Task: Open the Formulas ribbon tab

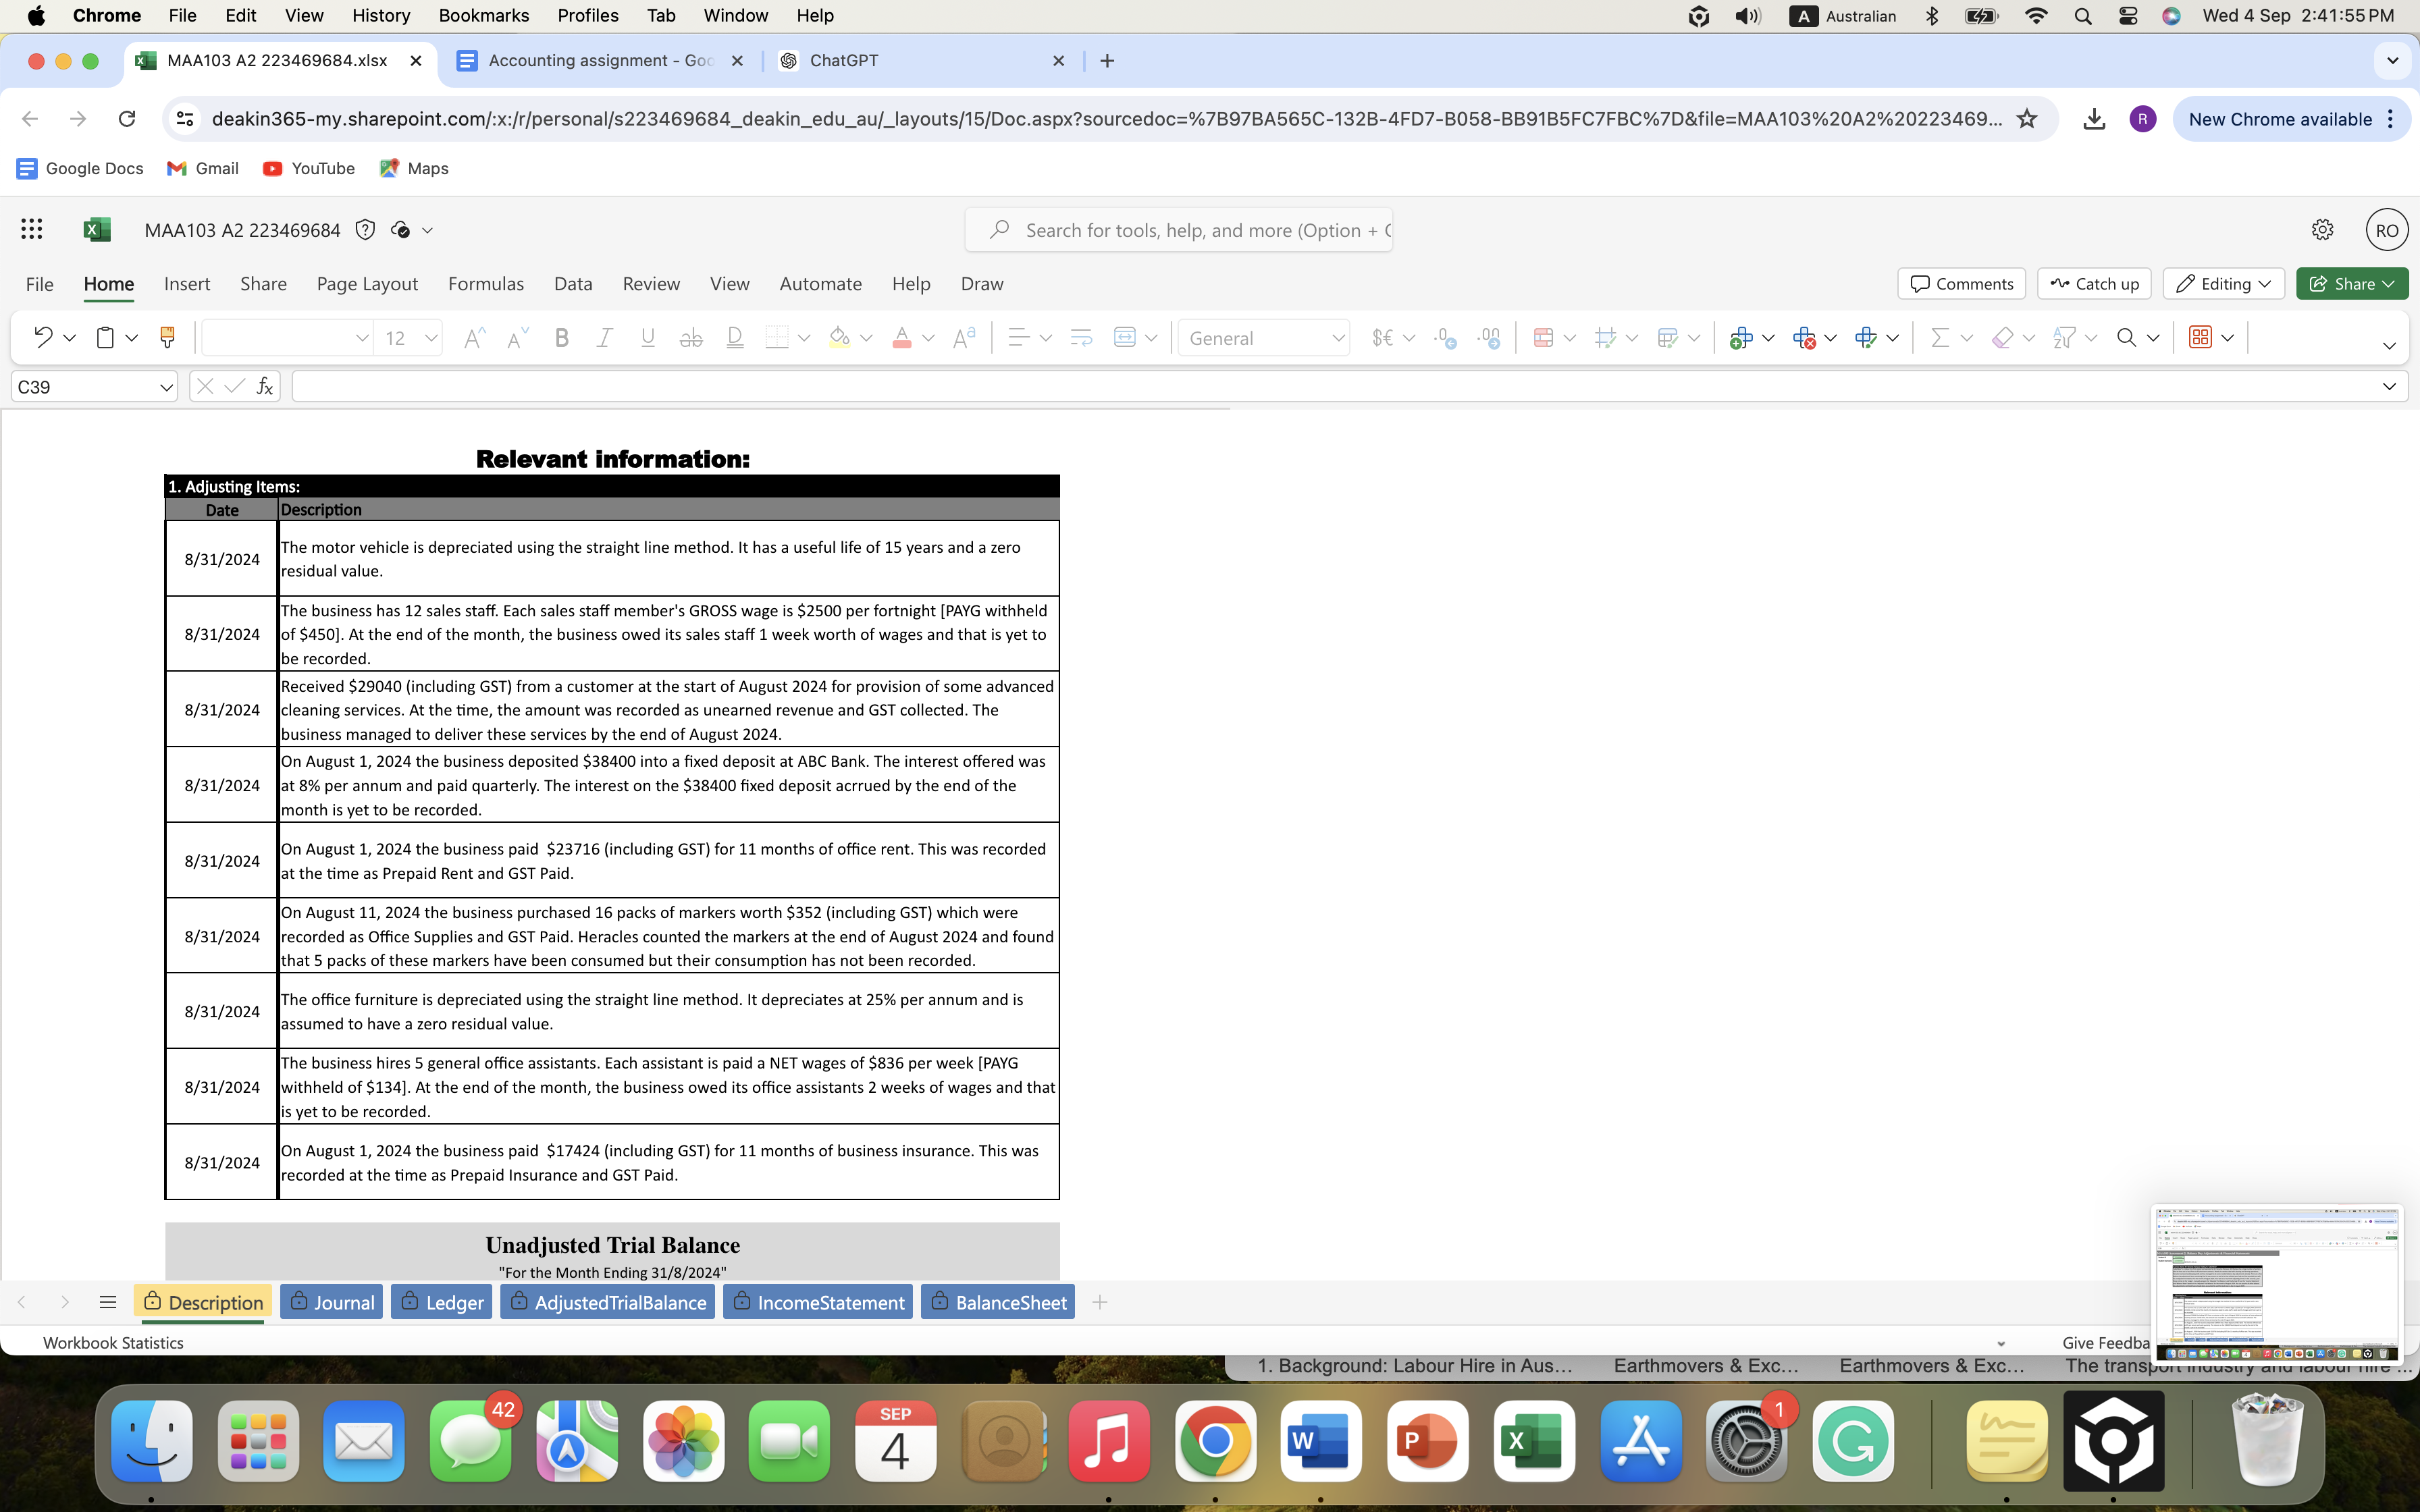Action: tap(486, 284)
